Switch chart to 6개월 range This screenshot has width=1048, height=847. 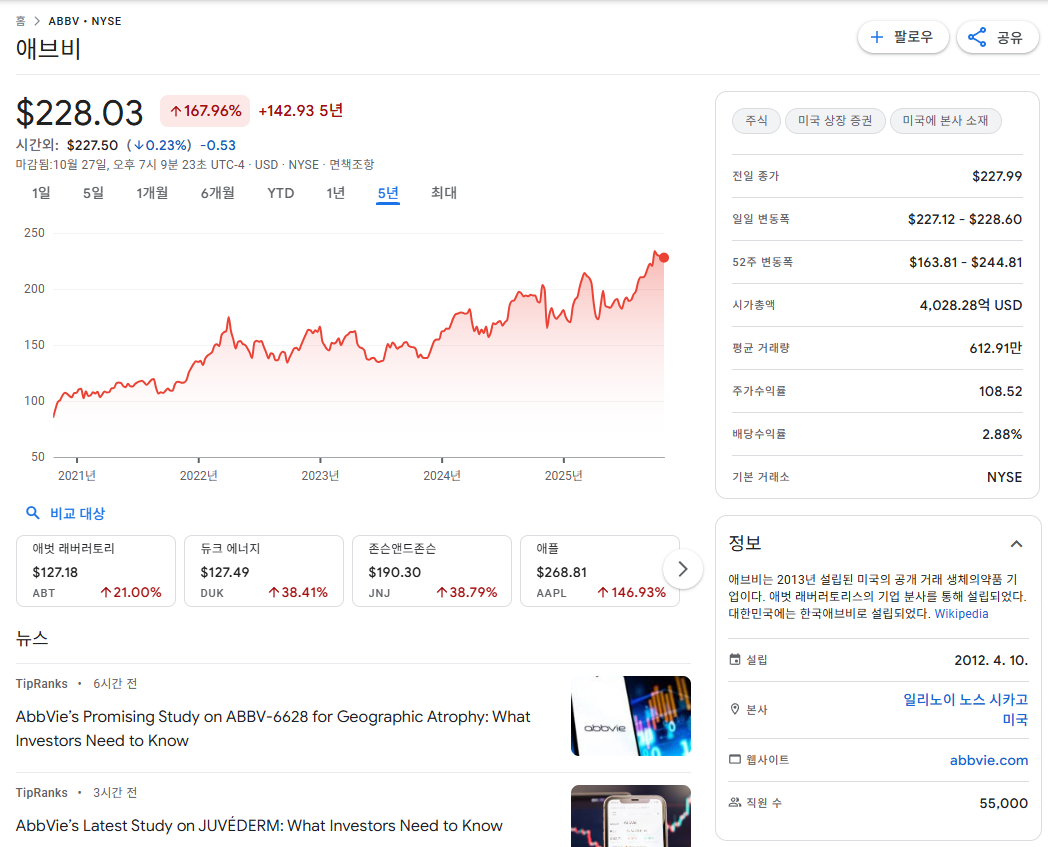(217, 193)
